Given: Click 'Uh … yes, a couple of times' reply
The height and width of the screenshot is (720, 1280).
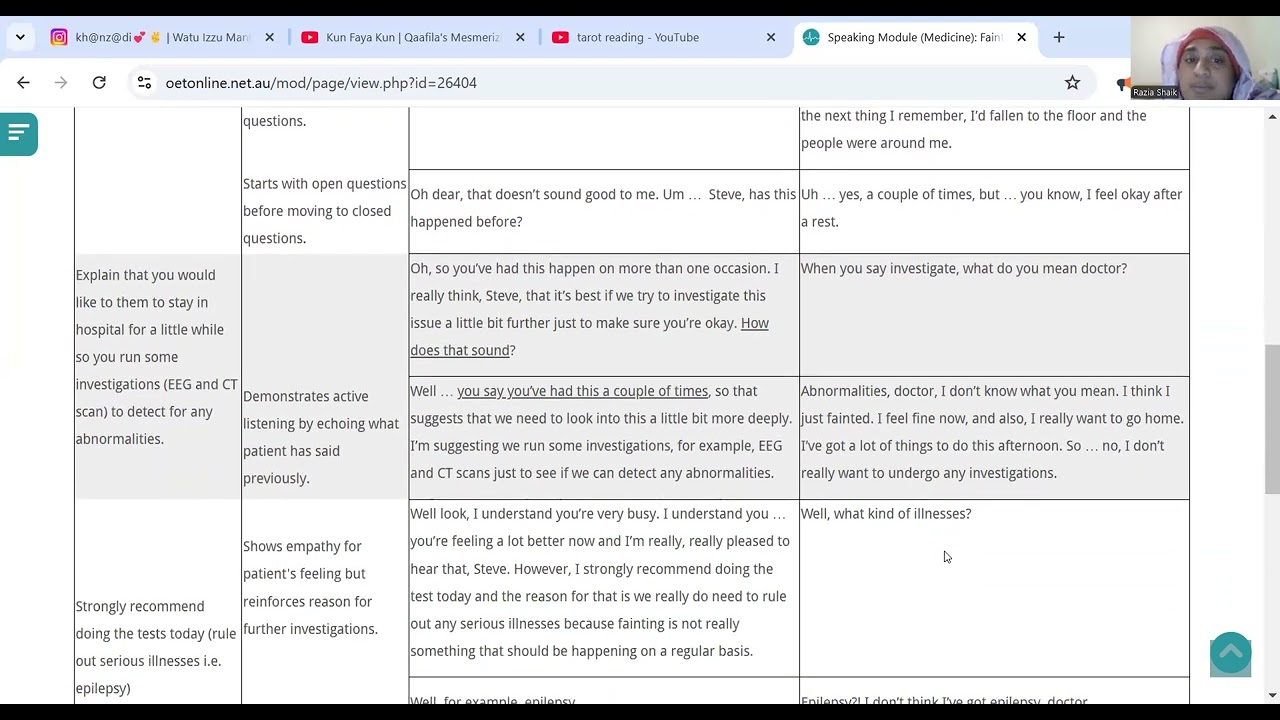Looking at the screenshot, I should pos(991,208).
